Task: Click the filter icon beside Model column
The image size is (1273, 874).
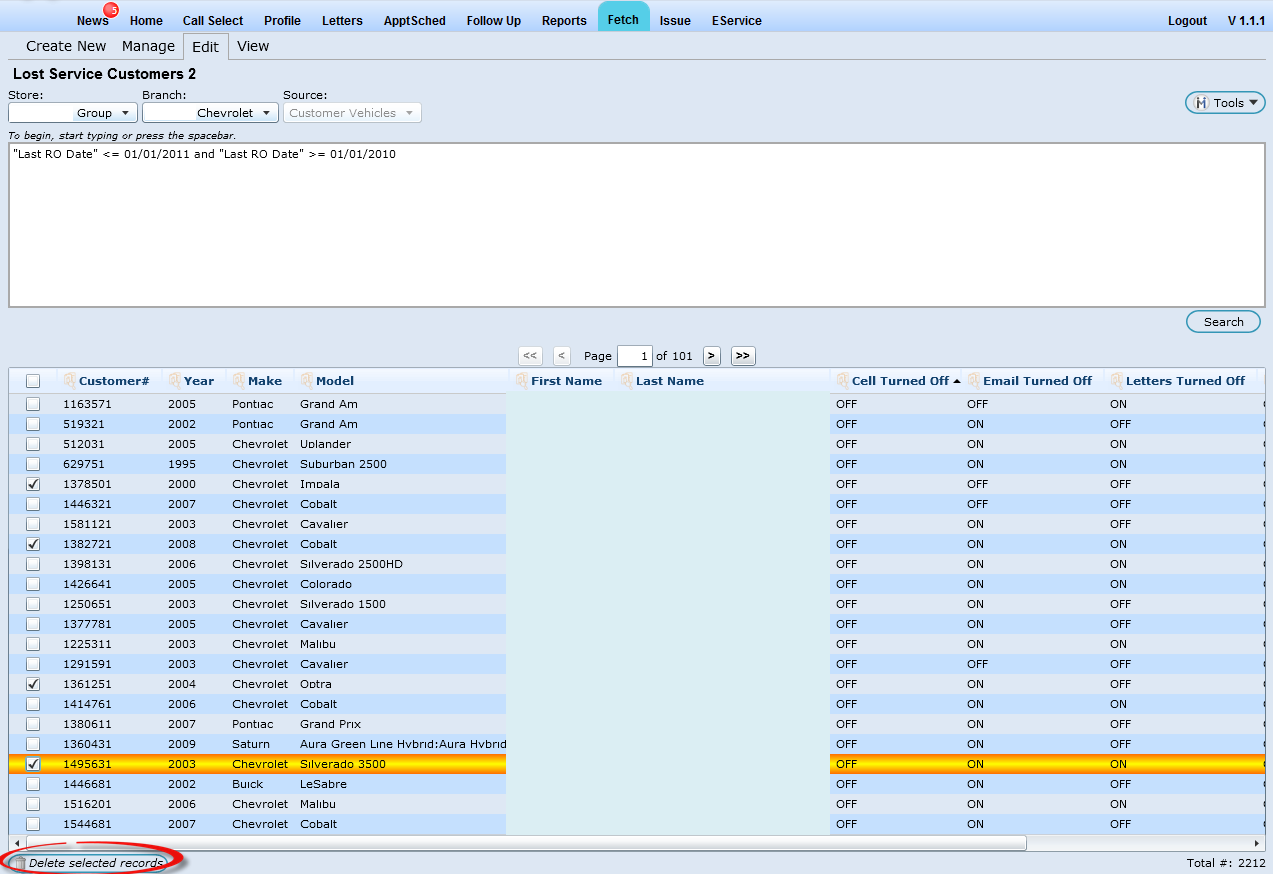Action: click(307, 381)
